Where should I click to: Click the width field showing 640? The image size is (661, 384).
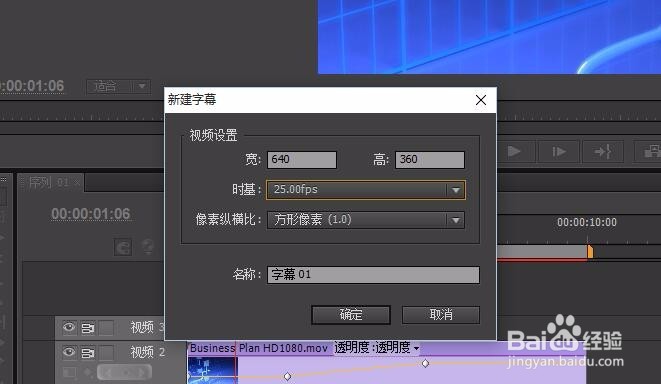click(302, 160)
